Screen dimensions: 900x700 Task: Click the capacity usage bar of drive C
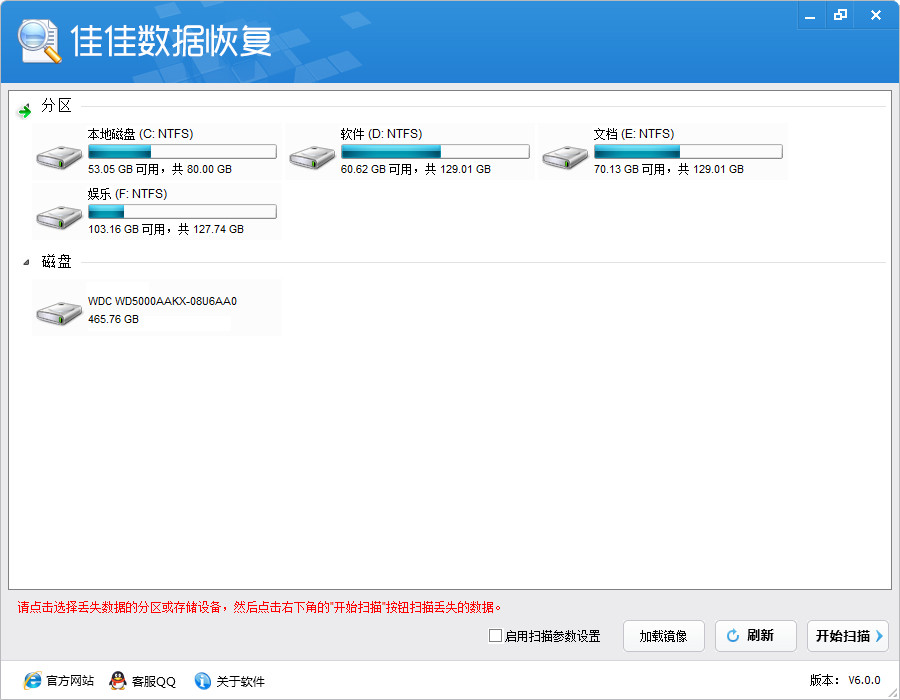click(x=182, y=150)
